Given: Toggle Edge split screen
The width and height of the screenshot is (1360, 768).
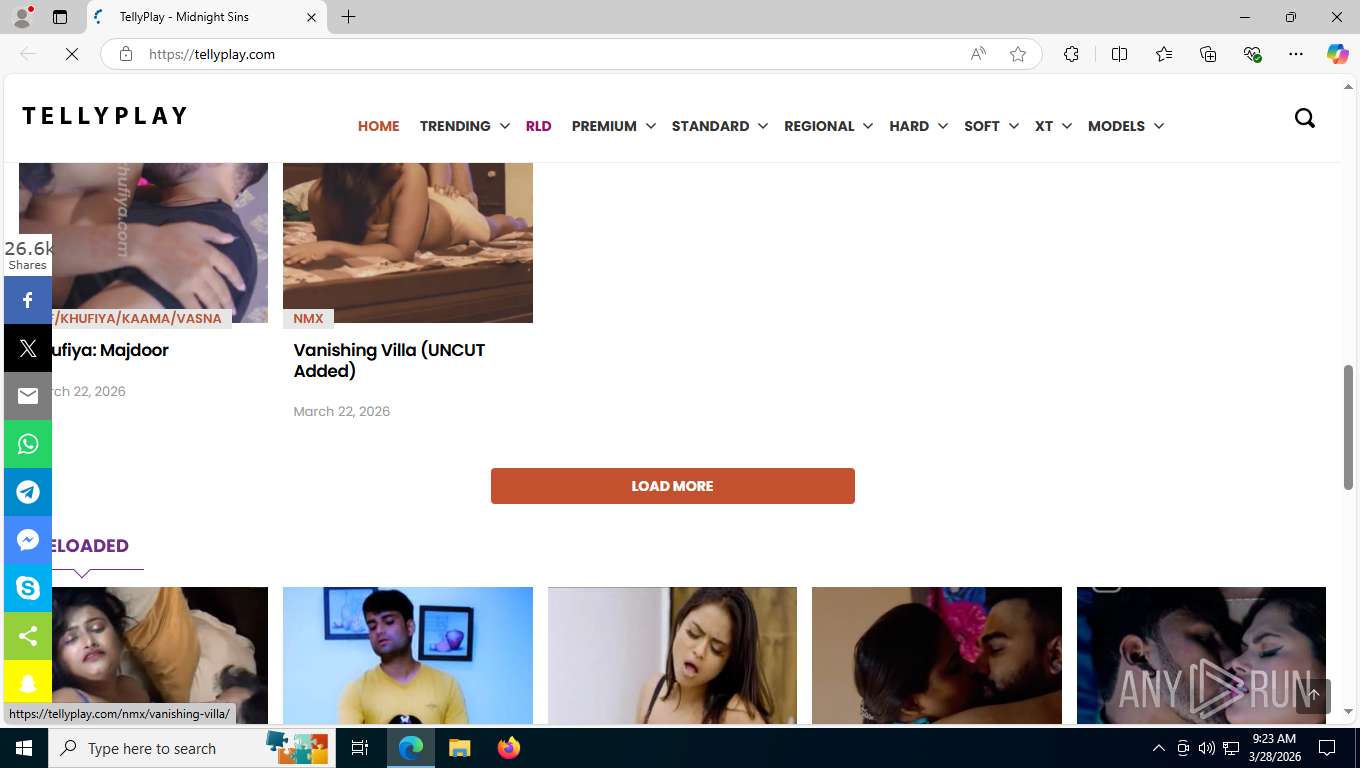Looking at the screenshot, I should coord(1119,54).
